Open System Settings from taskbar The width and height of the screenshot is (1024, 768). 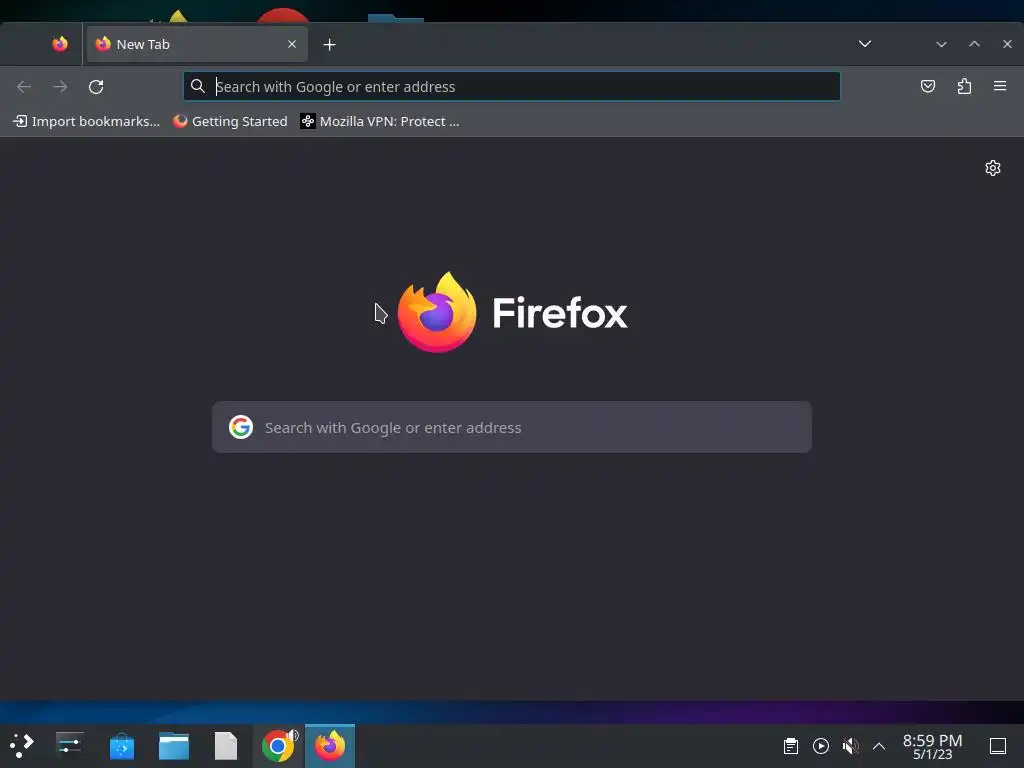69,746
